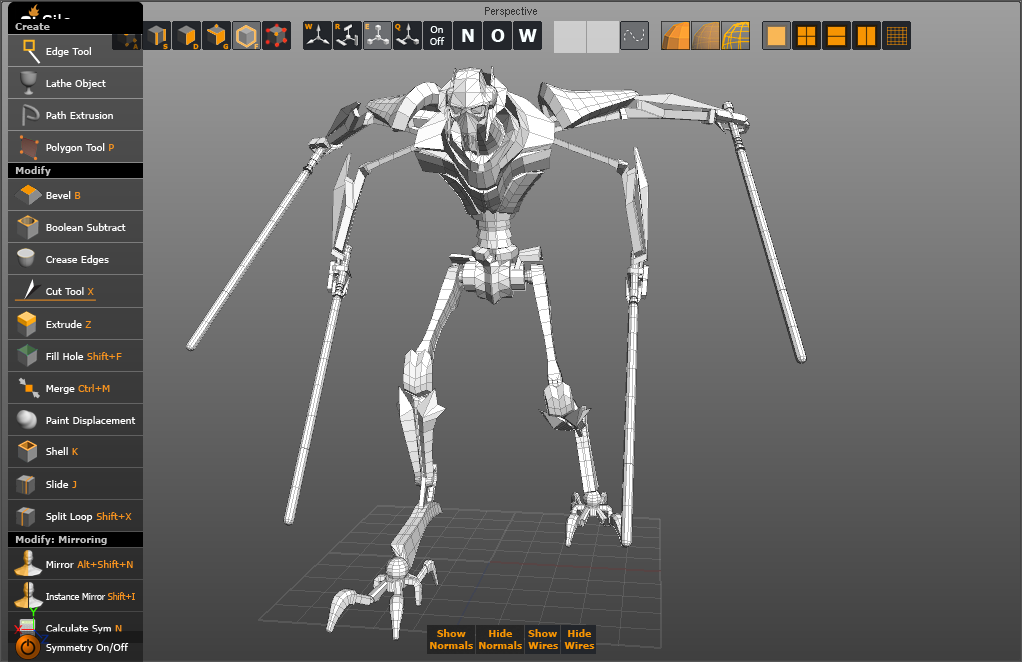Open the Paint Displacement tool
The image size is (1022, 662).
(x=75, y=420)
